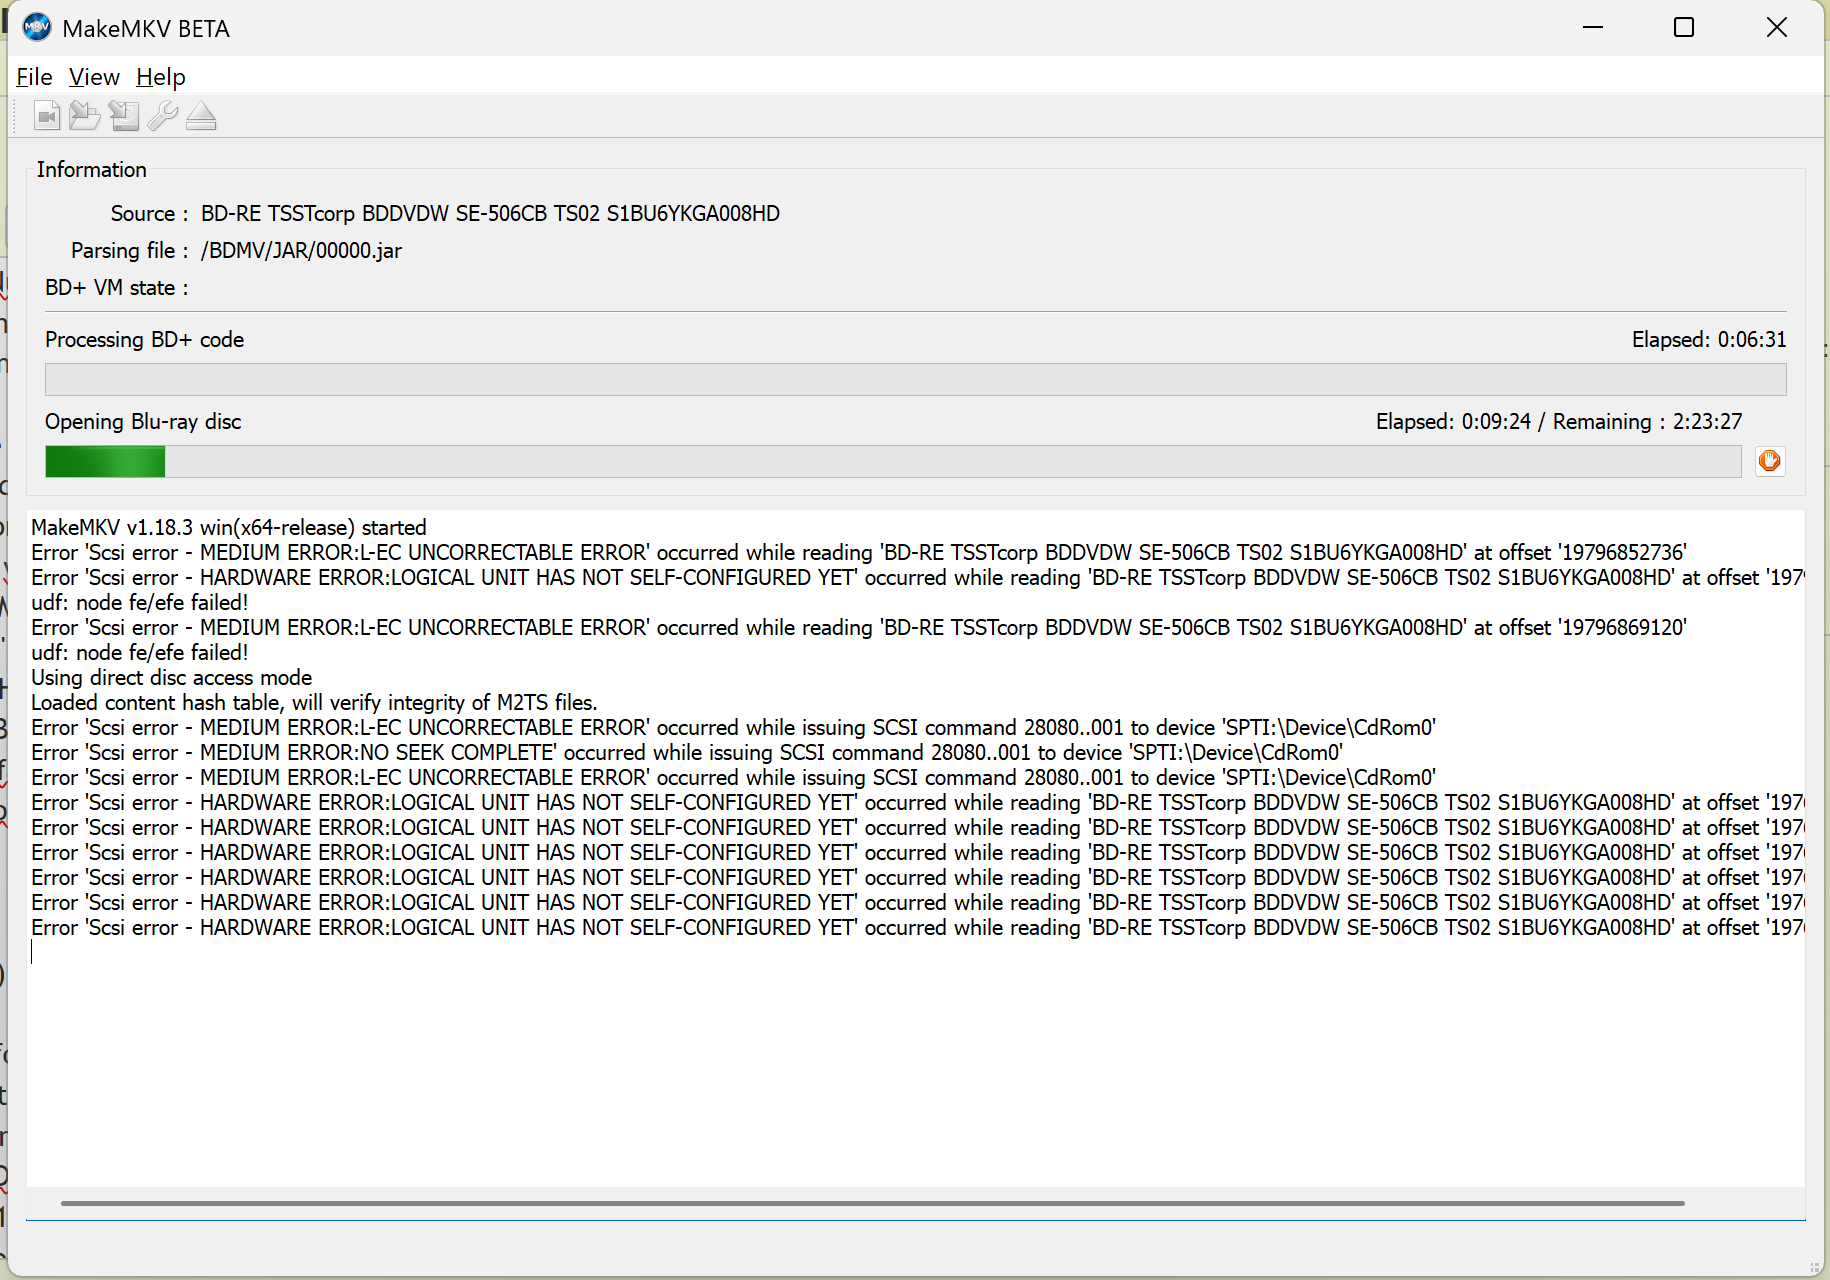Click the Information group title

(x=92, y=169)
